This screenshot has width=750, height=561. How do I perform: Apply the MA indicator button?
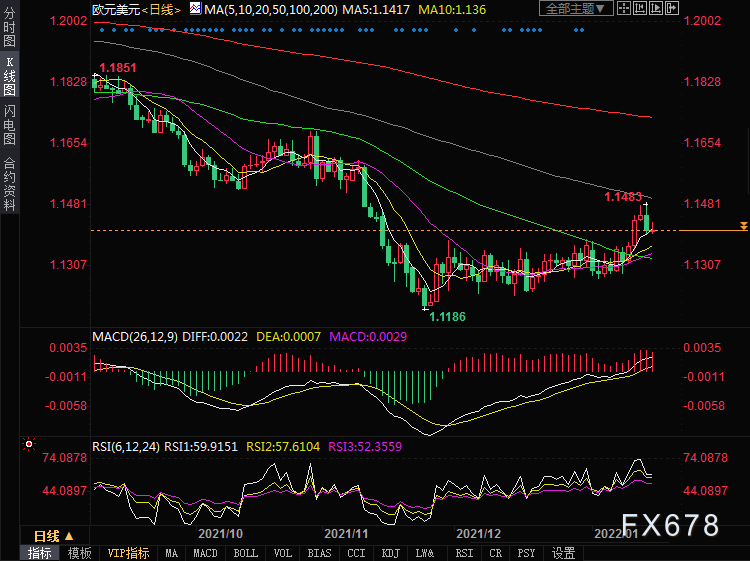[x=171, y=553]
